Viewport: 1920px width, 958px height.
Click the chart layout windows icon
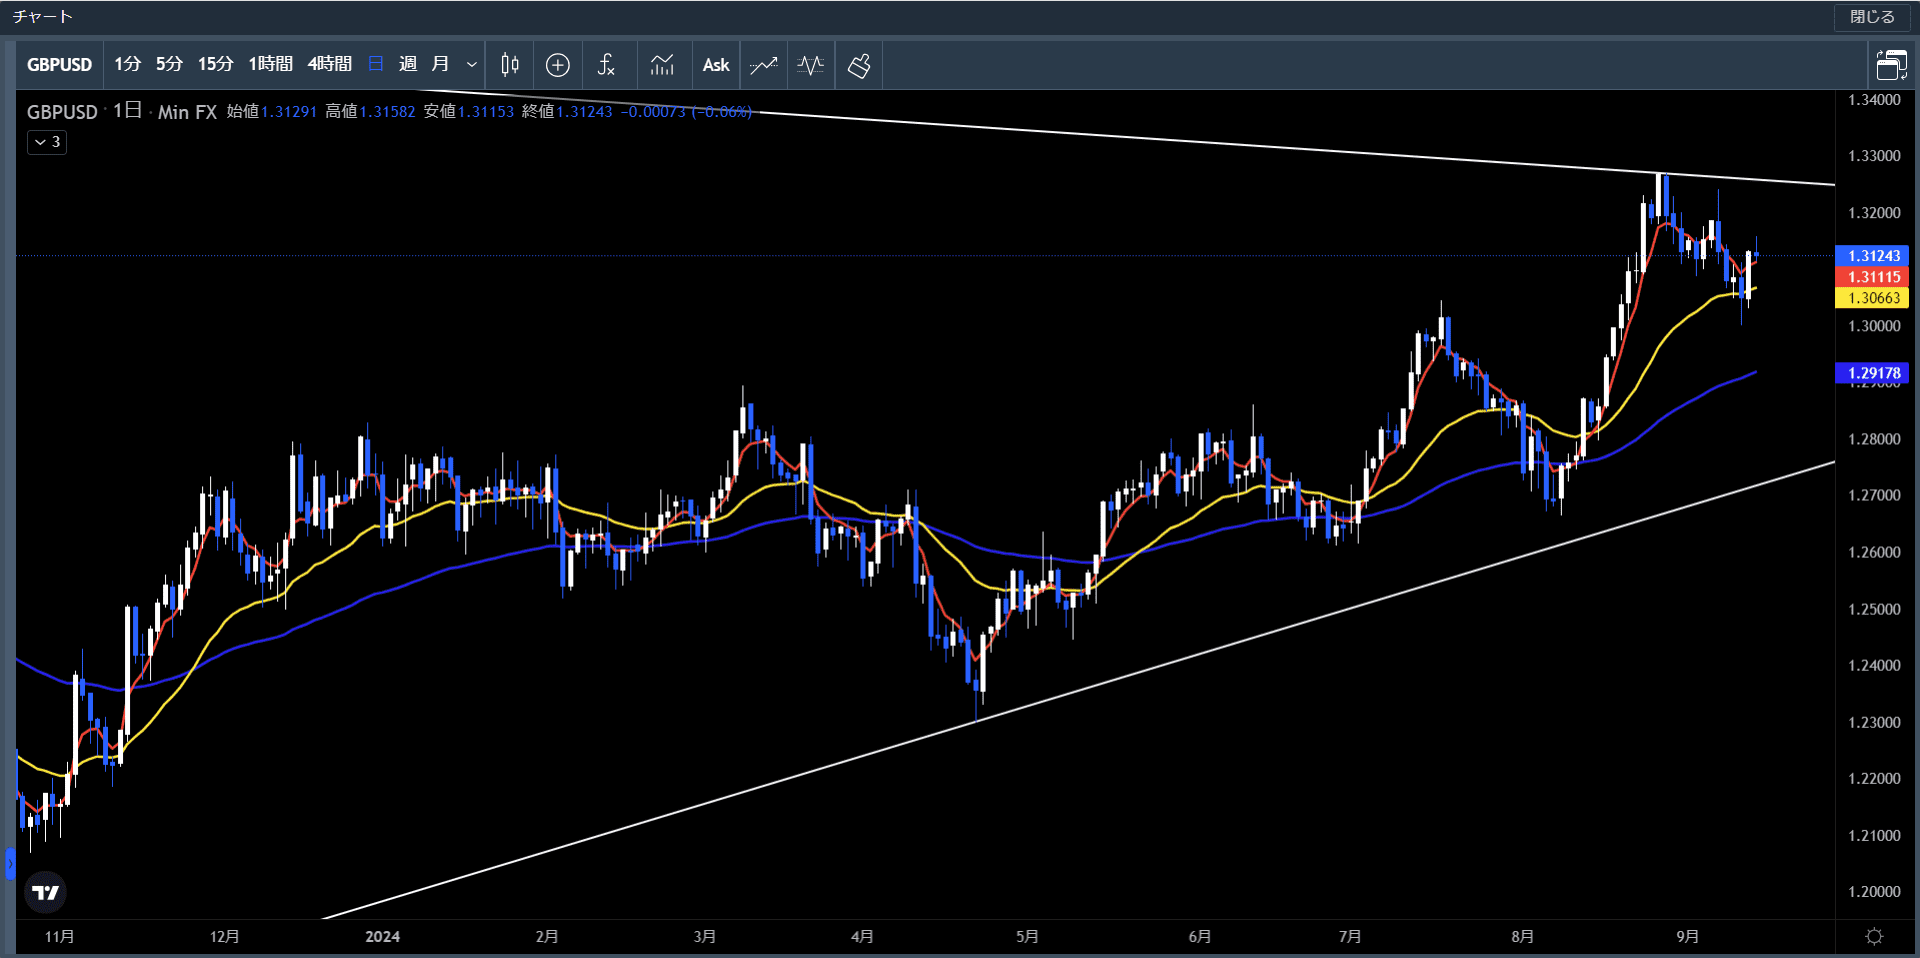click(x=1891, y=65)
